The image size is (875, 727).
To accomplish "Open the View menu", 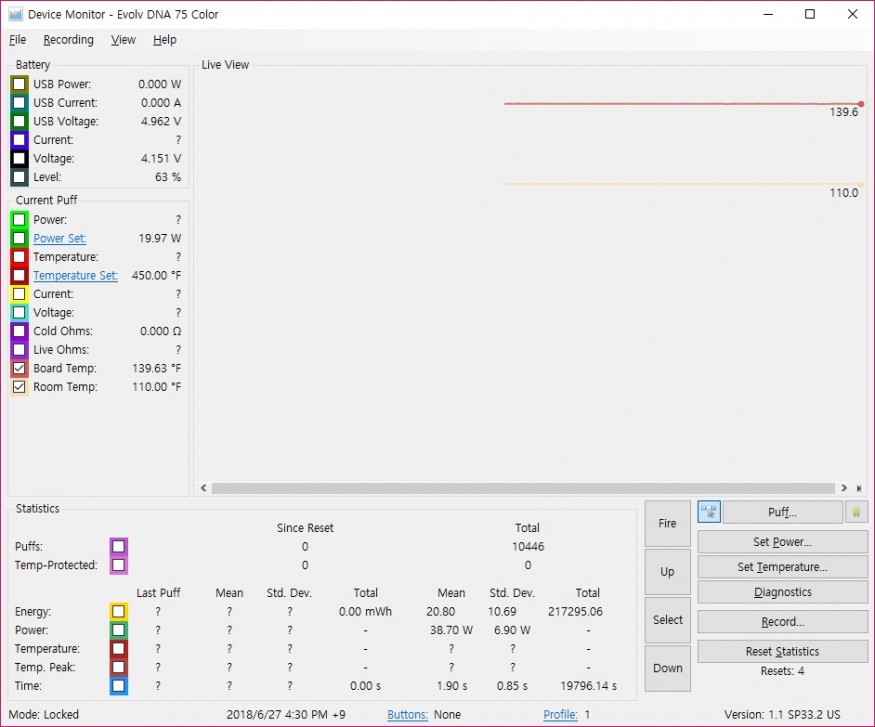I will 123,40.
